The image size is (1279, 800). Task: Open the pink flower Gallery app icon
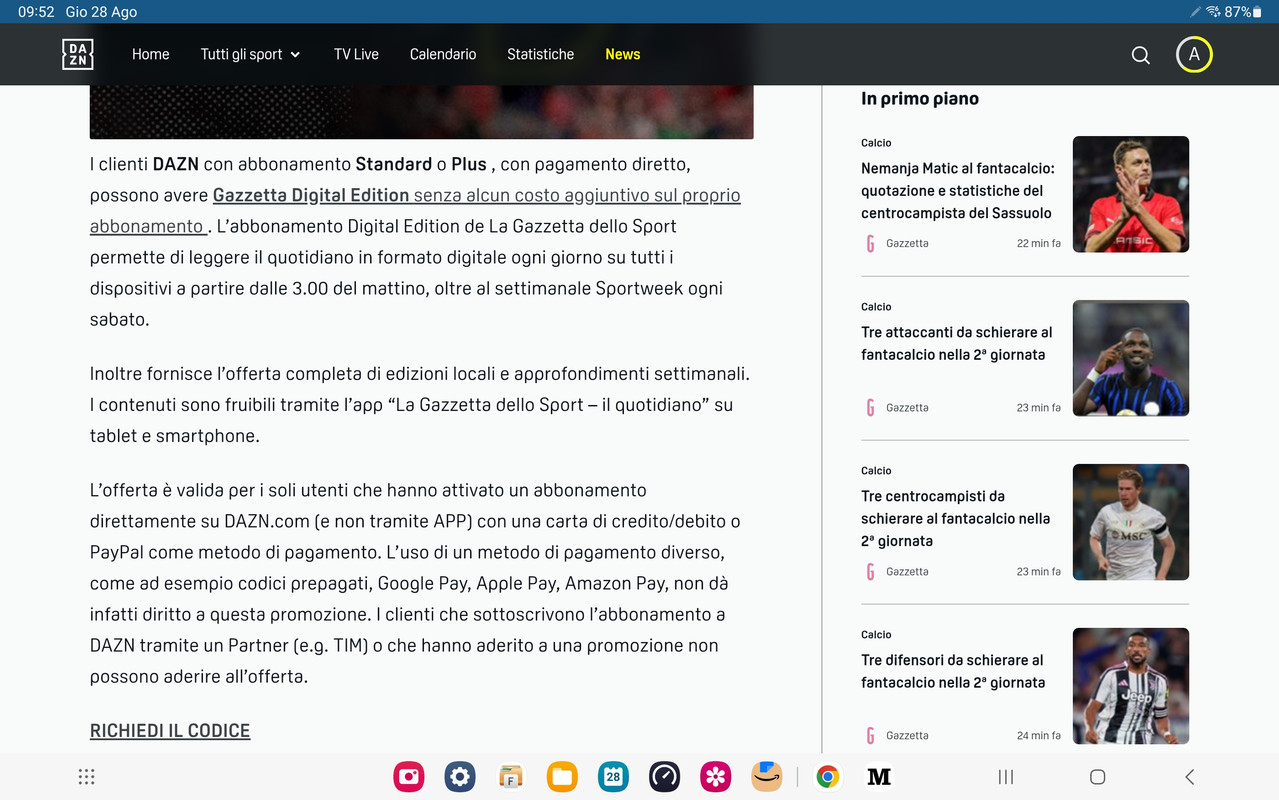click(x=715, y=777)
